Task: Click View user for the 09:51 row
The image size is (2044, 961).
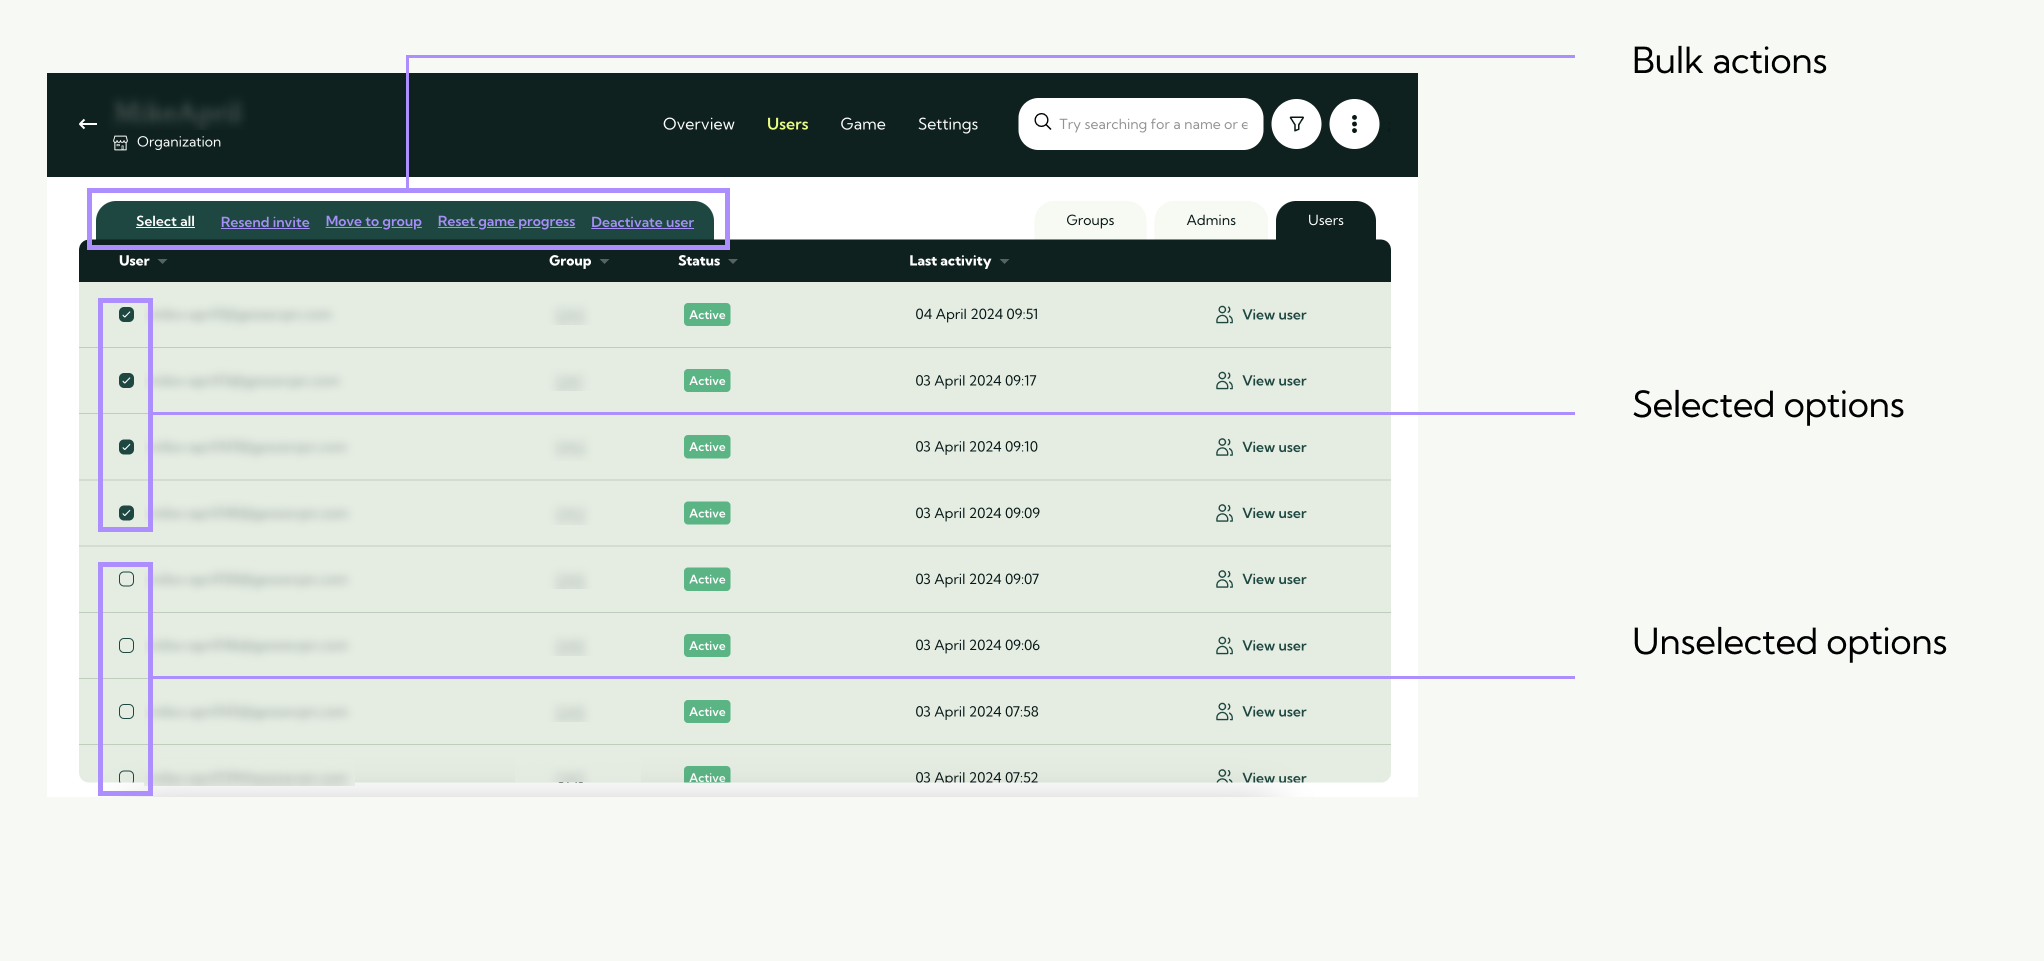Action: [1274, 315]
